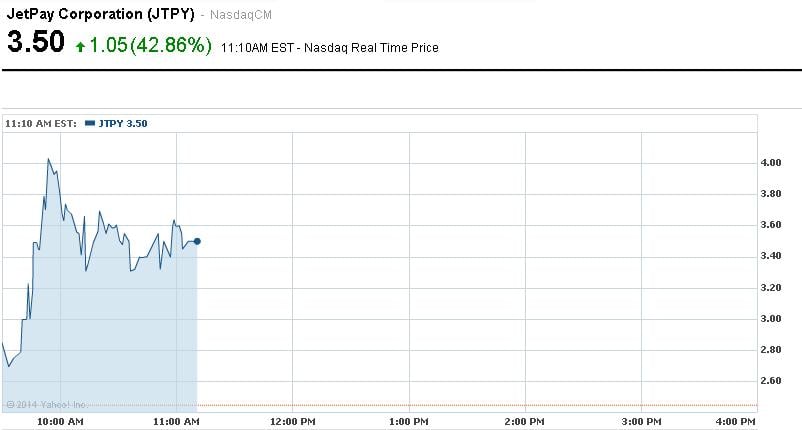Click the 3:00 PM time axis label
The image size is (802, 430).
tap(640, 422)
